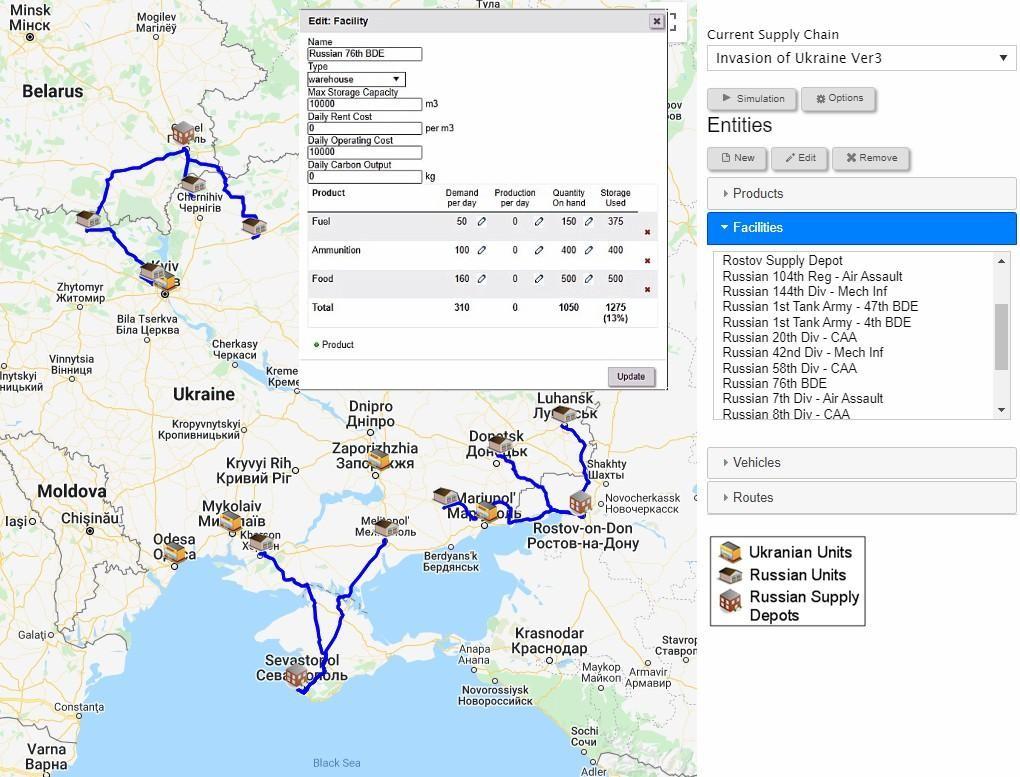Click pencil icon beside Ammunition quantity on hand
The width and height of the screenshot is (1020, 777).
tap(589, 251)
